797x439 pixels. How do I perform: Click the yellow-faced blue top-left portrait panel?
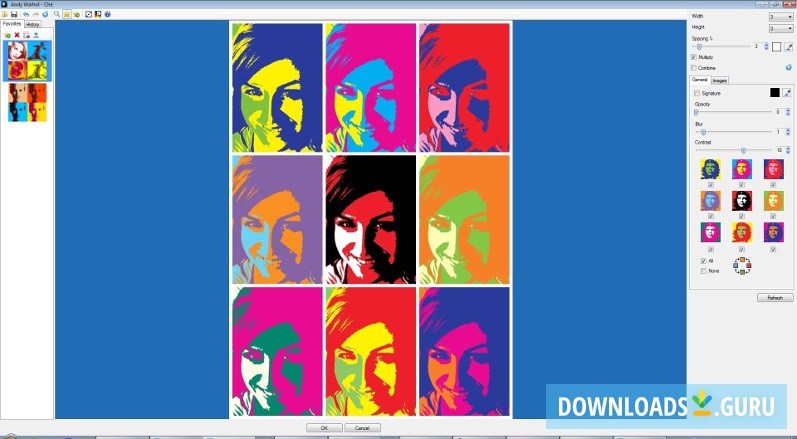point(277,87)
